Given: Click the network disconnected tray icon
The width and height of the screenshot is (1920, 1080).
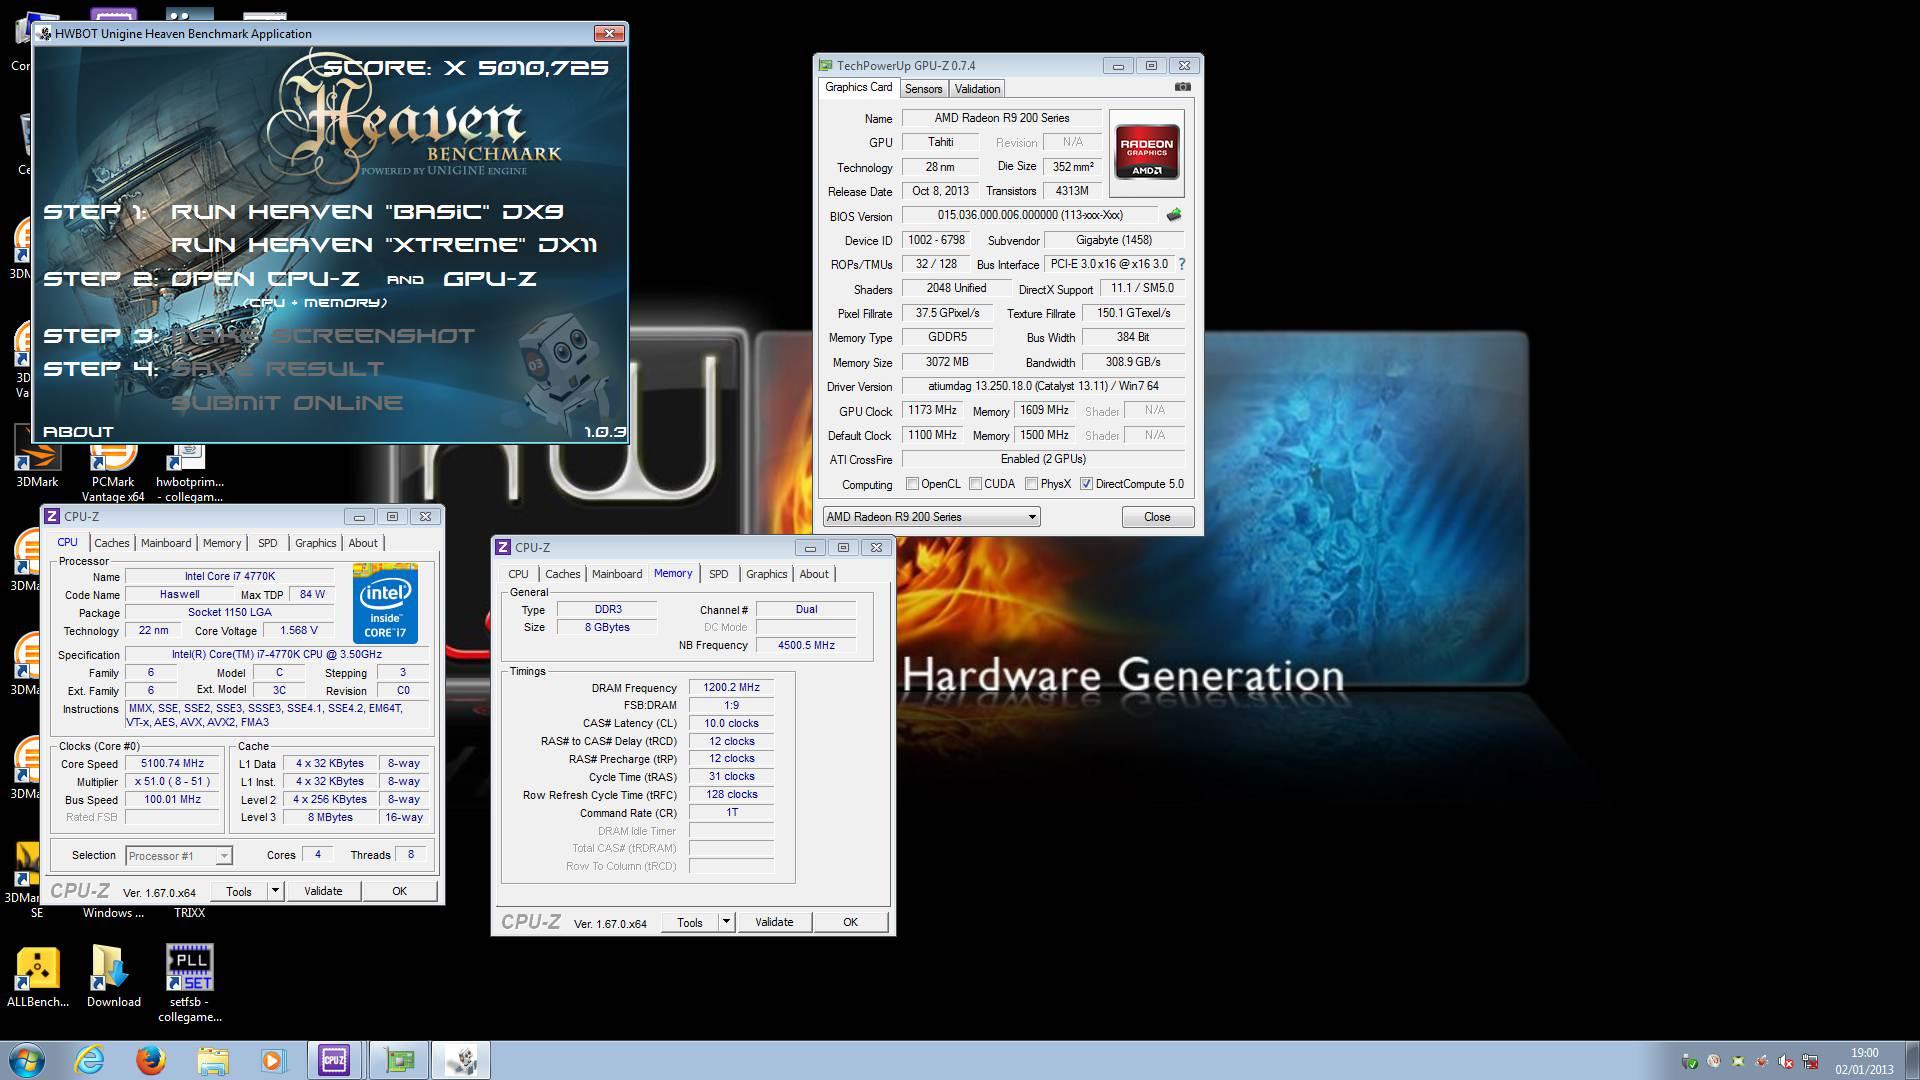Looking at the screenshot, I should pos(1810,1061).
